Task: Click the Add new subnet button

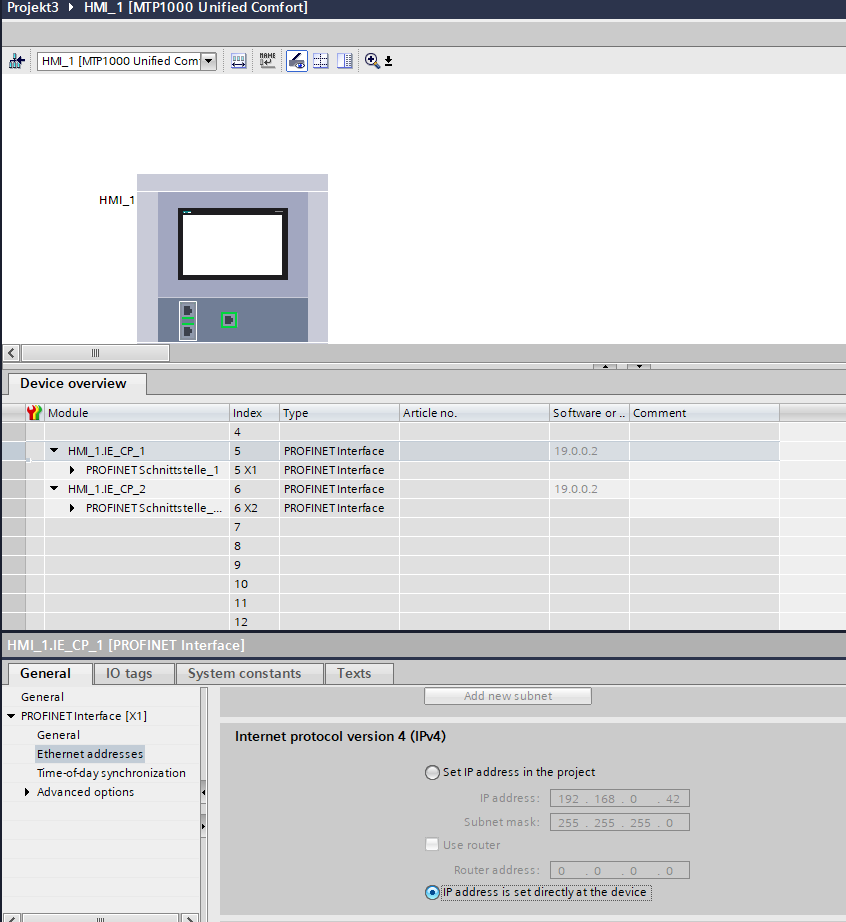Action: coord(507,696)
